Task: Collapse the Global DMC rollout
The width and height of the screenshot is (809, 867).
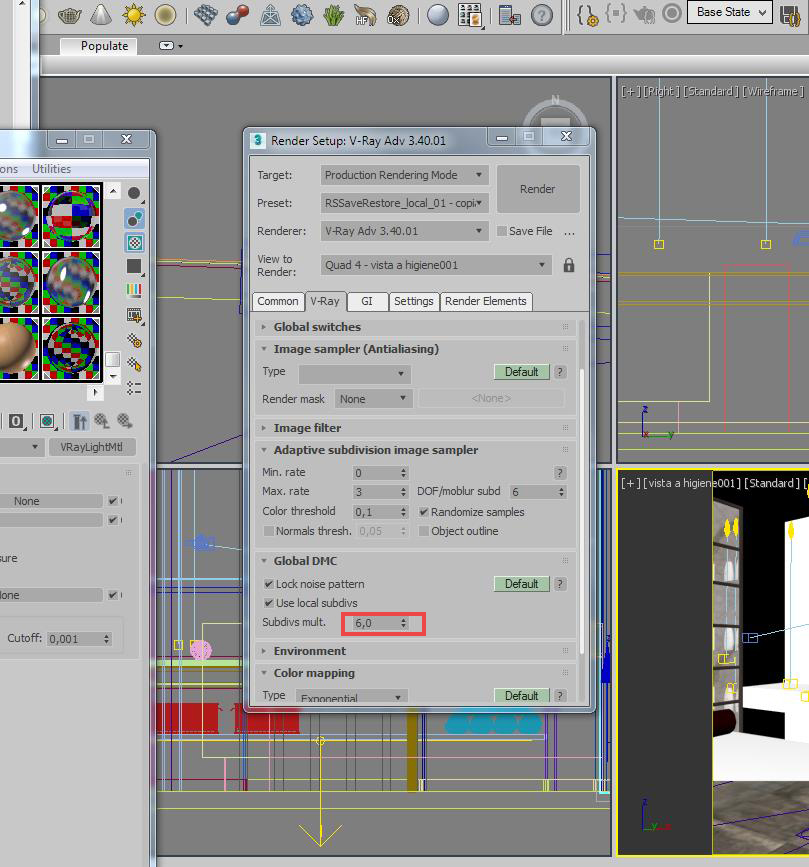Action: click(x=305, y=561)
